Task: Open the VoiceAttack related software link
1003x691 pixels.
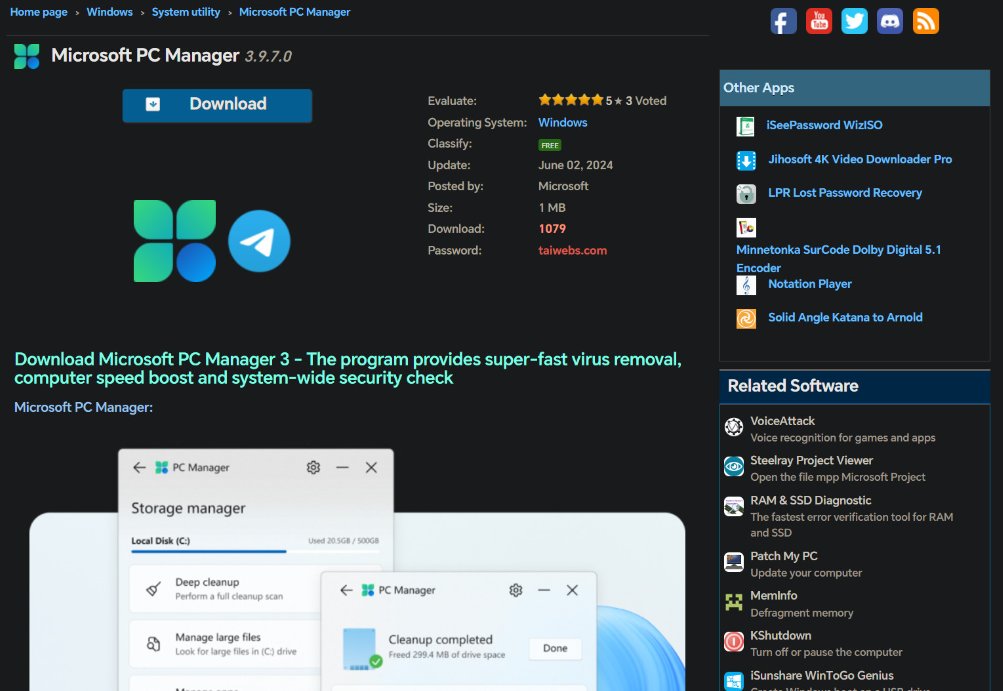Action: pos(782,421)
